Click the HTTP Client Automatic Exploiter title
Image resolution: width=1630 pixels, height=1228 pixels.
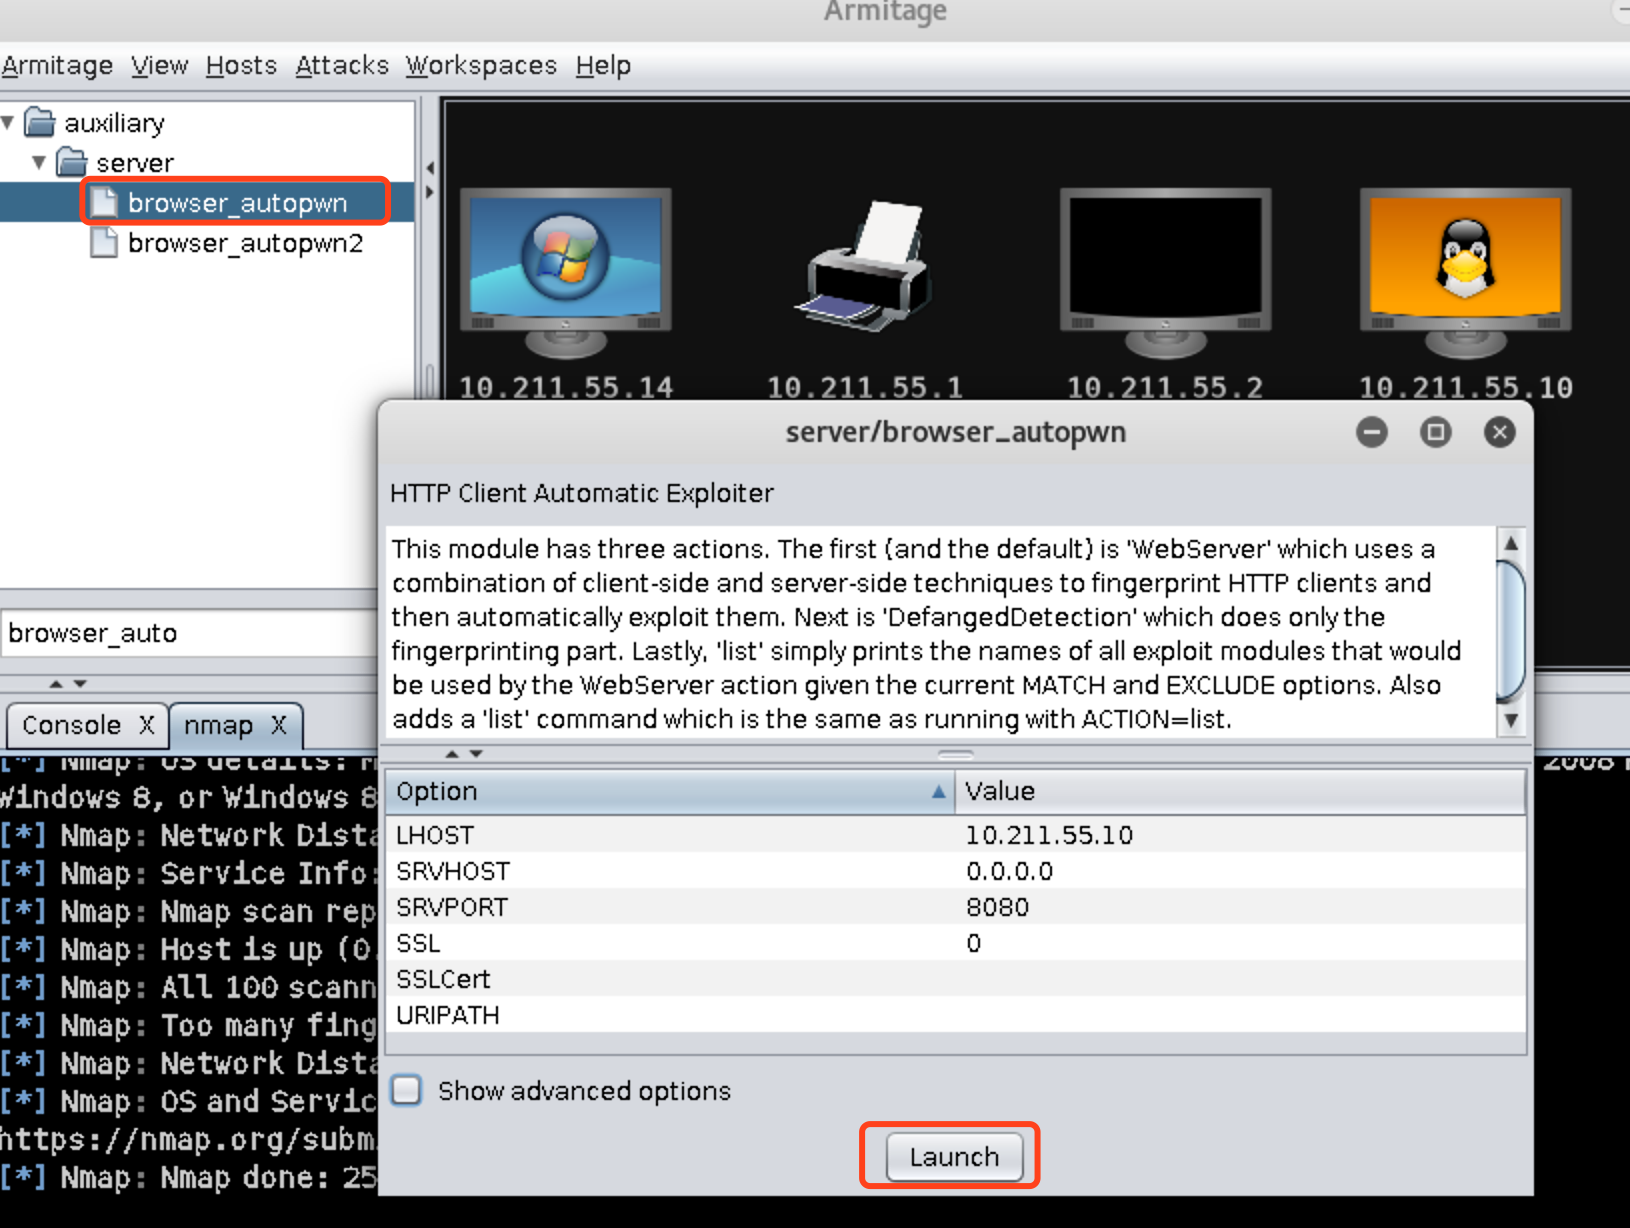click(582, 493)
